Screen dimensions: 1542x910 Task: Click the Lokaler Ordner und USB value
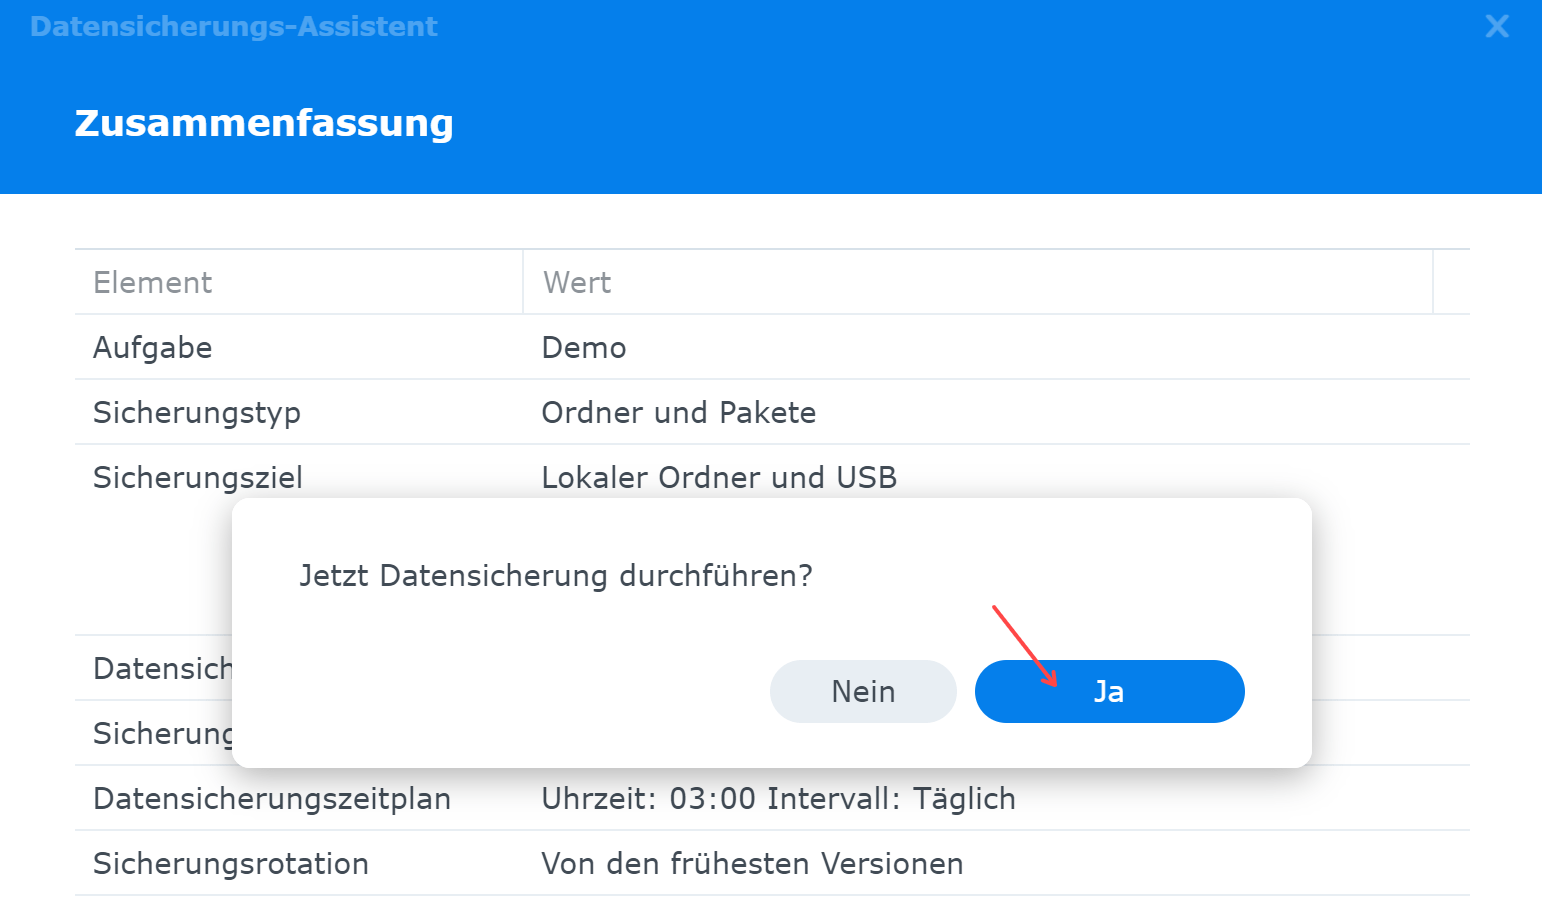tap(719, 478)
